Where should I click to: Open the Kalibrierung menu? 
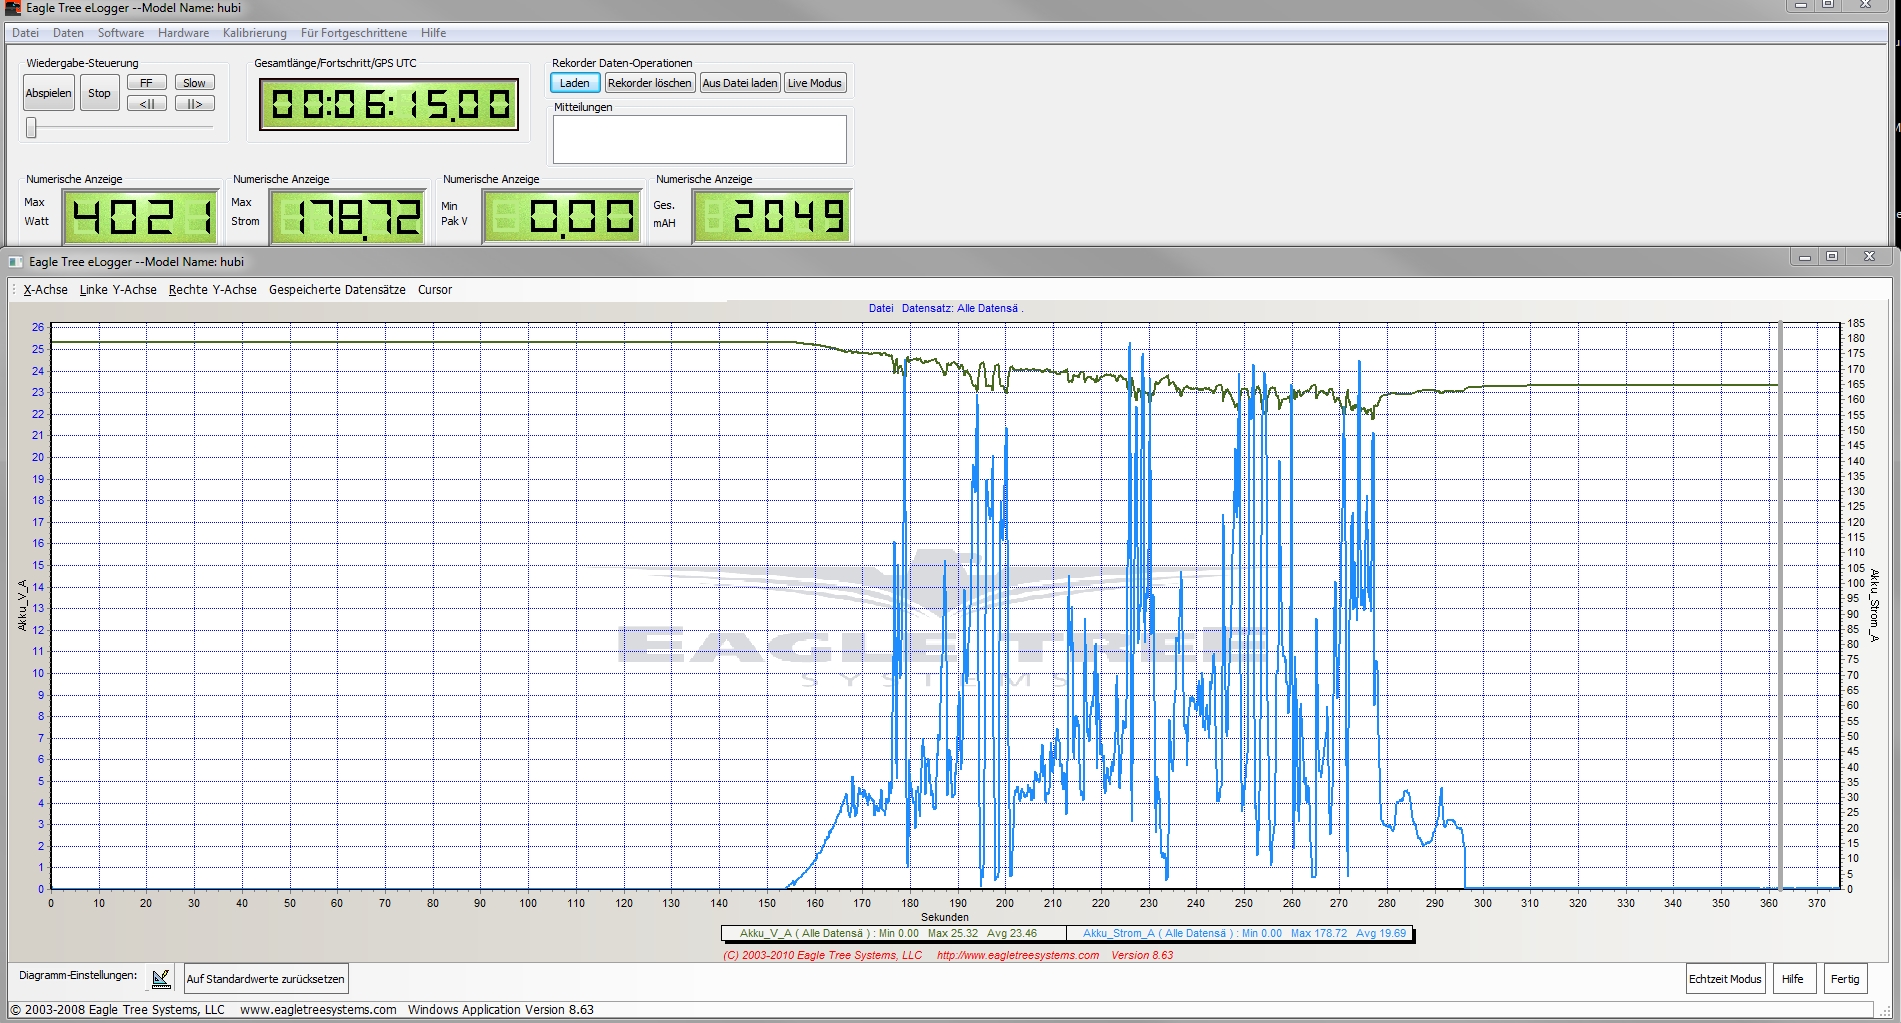[x=254, y=33]
